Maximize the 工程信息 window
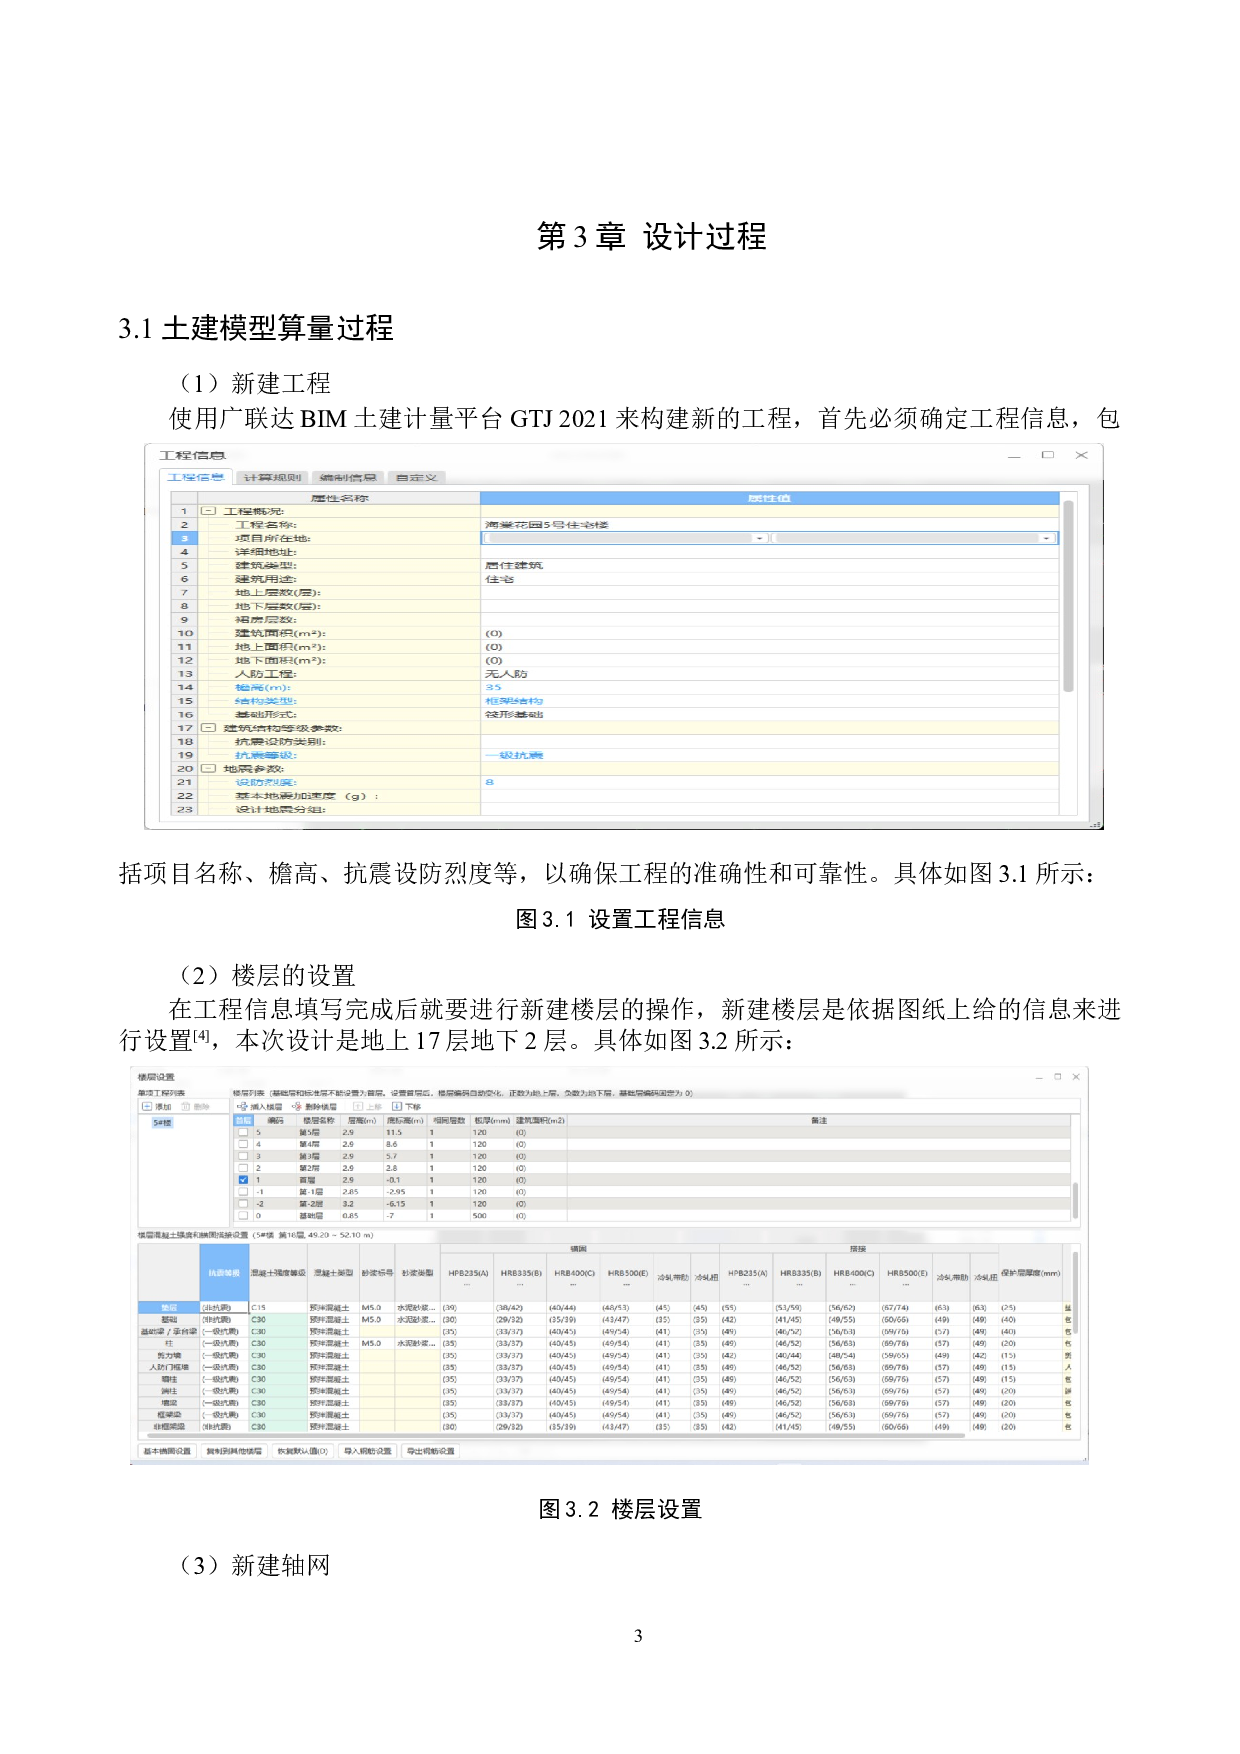The height and width of the screenshot is (1754, 1240). point(1047,455)
